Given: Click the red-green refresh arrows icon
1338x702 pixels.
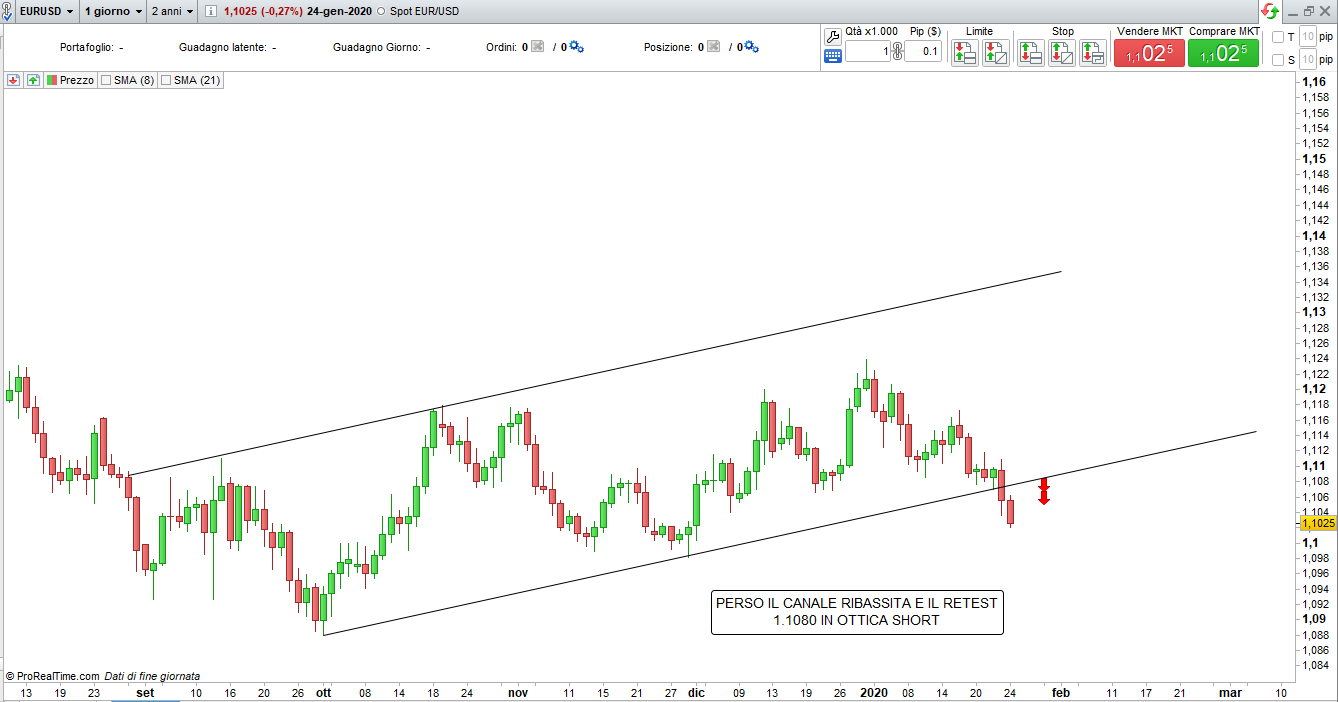Looking at the screenshot, I should pyautogui.click(x=1269, y=11).
